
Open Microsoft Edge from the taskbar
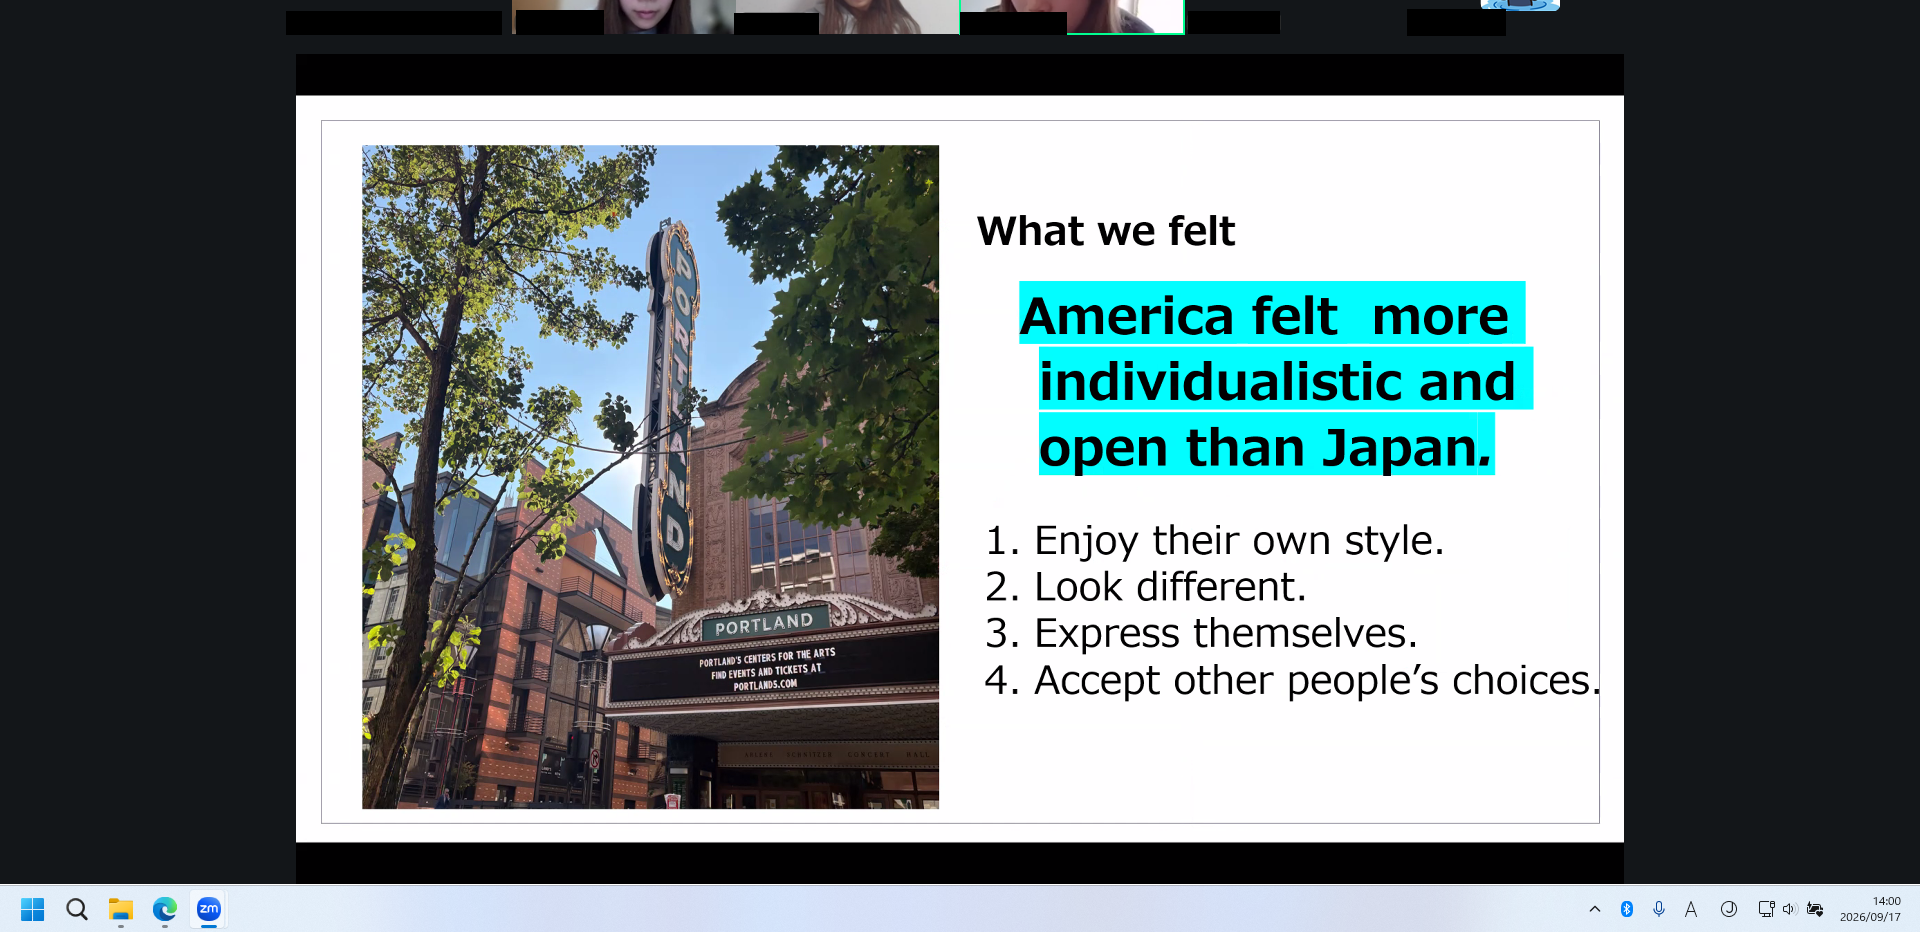coord(165,909)
